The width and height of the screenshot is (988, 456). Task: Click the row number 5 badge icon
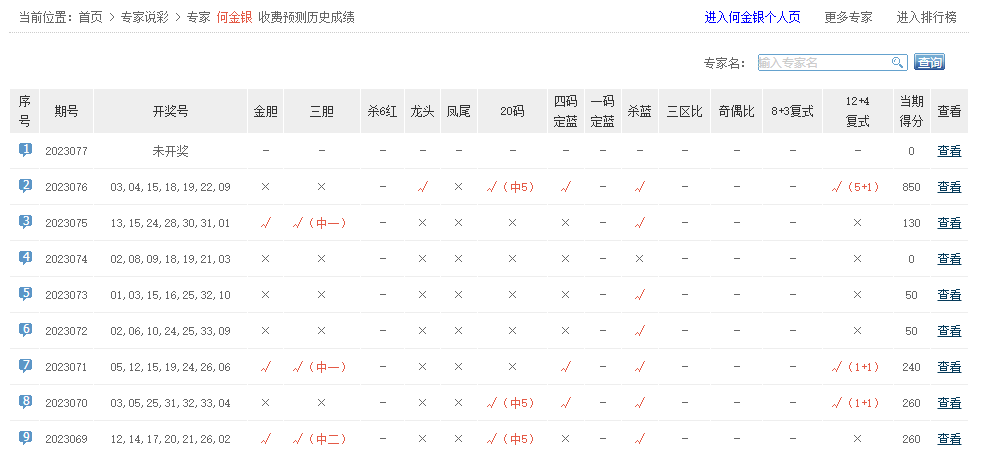click(25, 294)
